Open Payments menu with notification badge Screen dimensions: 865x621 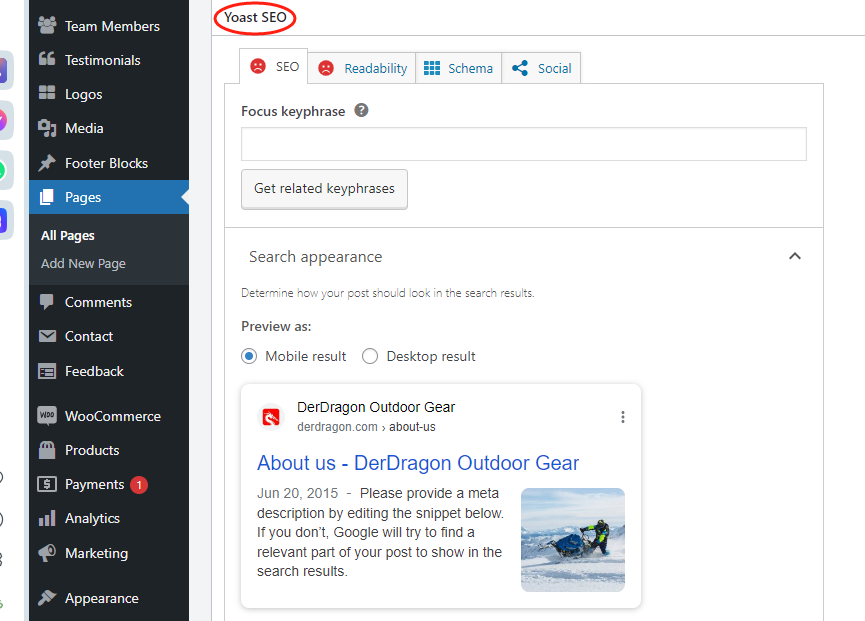click(x=93, y=484)
